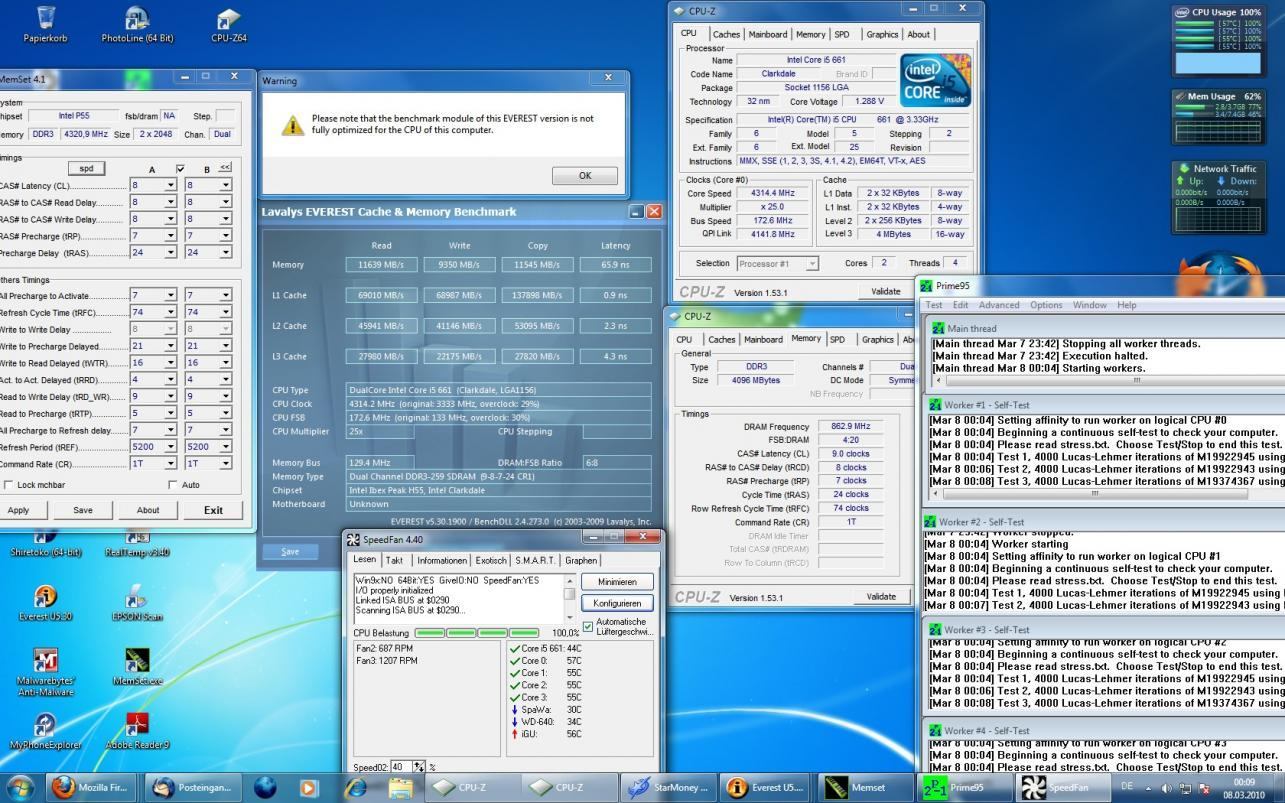Open RealTemp v3.40 desktop icon
The width and height of the screenshot is (1285, 803).
point(137,540)
